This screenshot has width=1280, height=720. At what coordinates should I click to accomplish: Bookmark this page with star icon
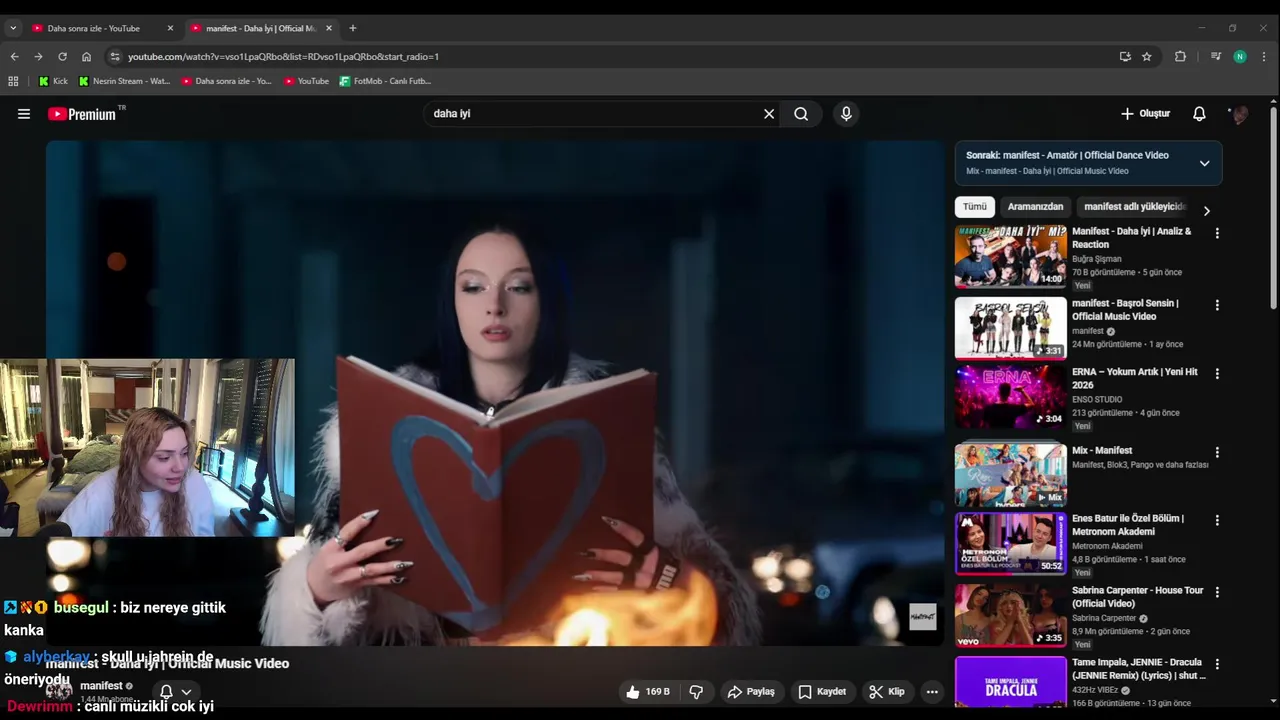pos(1147,57)
